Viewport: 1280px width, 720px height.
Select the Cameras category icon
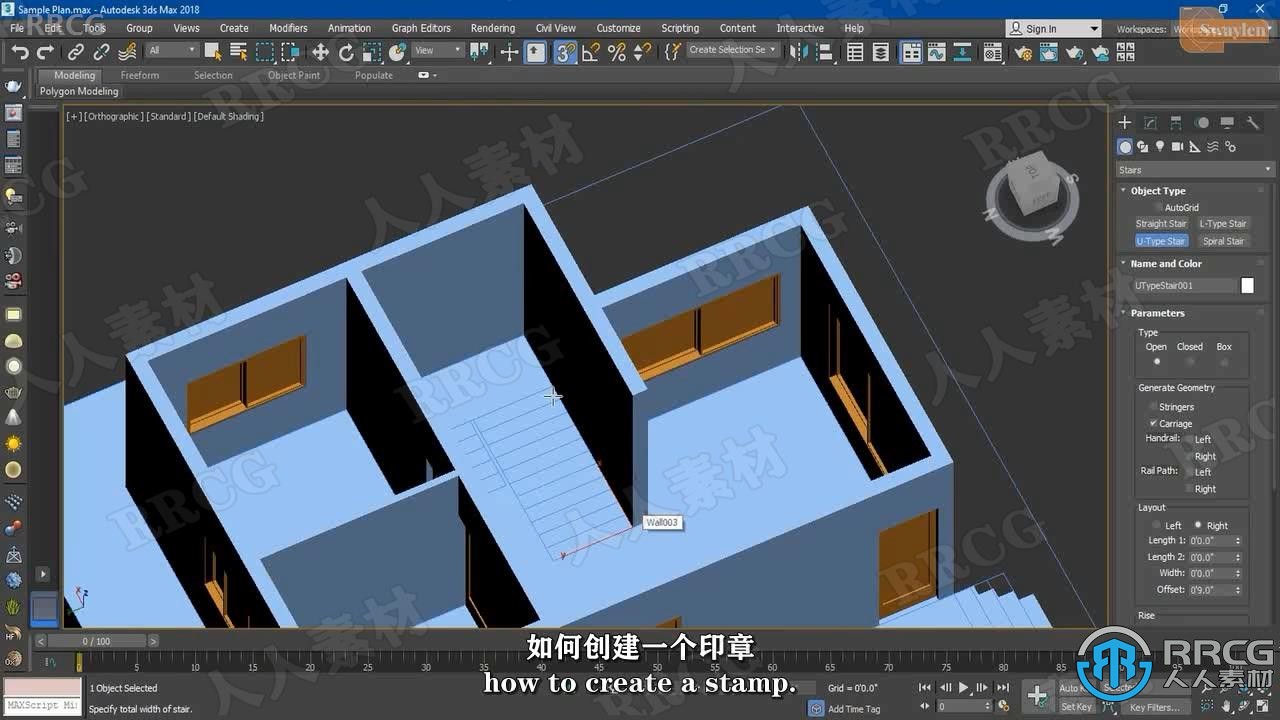(x=1177, y=147)
